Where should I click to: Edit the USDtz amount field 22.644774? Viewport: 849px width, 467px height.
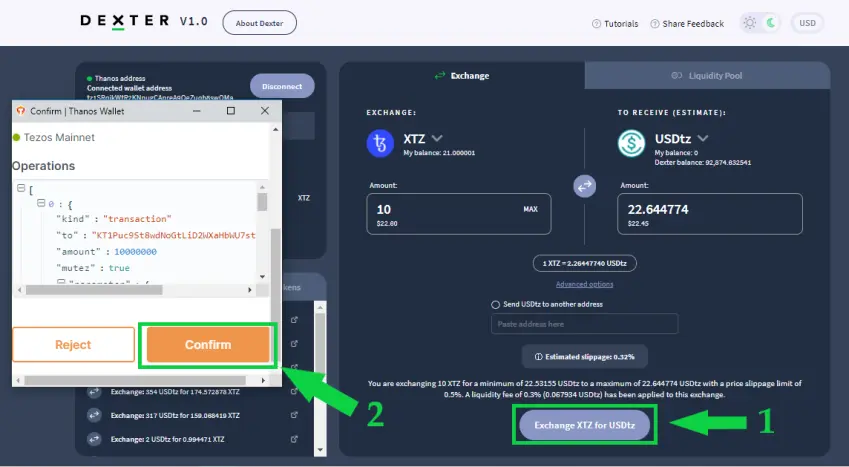[709, 214]
